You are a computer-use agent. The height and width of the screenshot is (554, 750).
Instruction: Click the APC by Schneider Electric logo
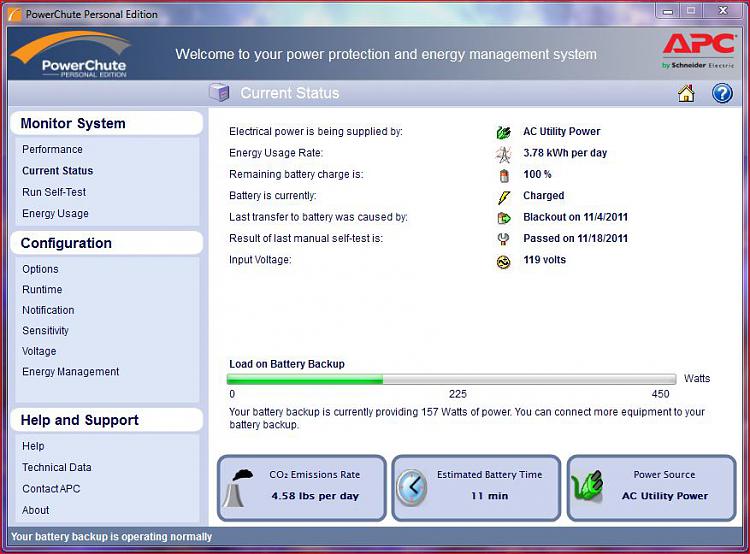[x=699, y=51]
